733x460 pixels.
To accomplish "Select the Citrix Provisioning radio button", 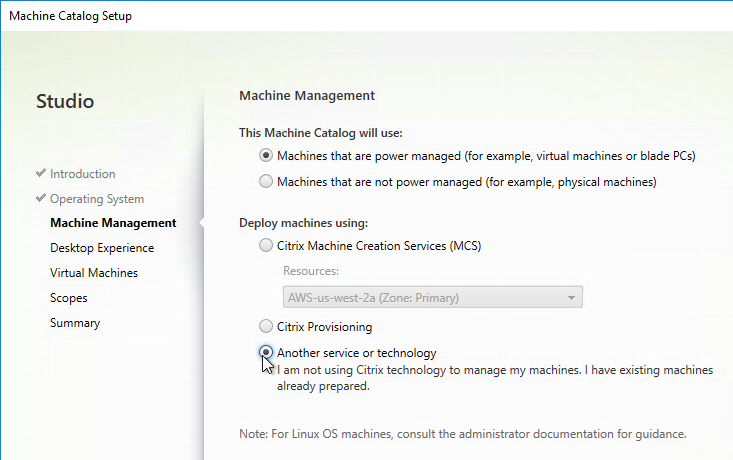I will pyautogui.click(x=266, y=326).
